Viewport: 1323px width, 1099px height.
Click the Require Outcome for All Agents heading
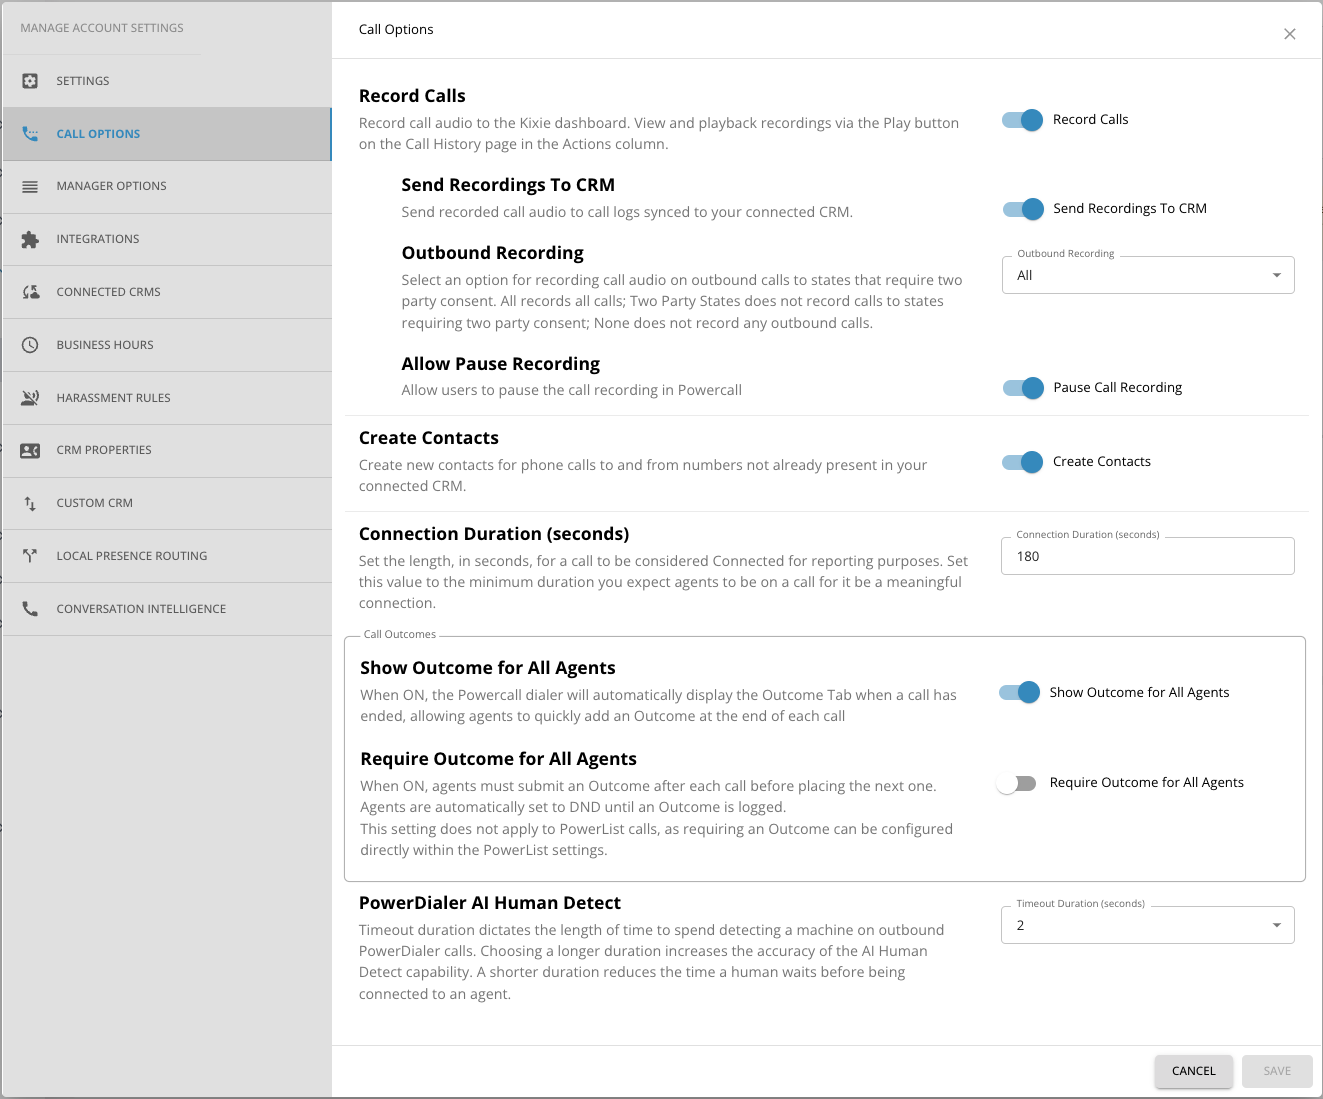point(498,759)
